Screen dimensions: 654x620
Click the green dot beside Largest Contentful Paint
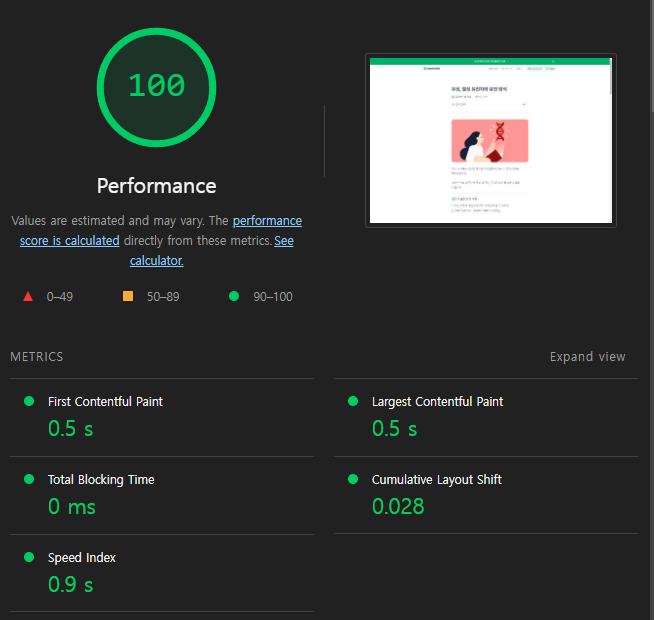(353, 401)
